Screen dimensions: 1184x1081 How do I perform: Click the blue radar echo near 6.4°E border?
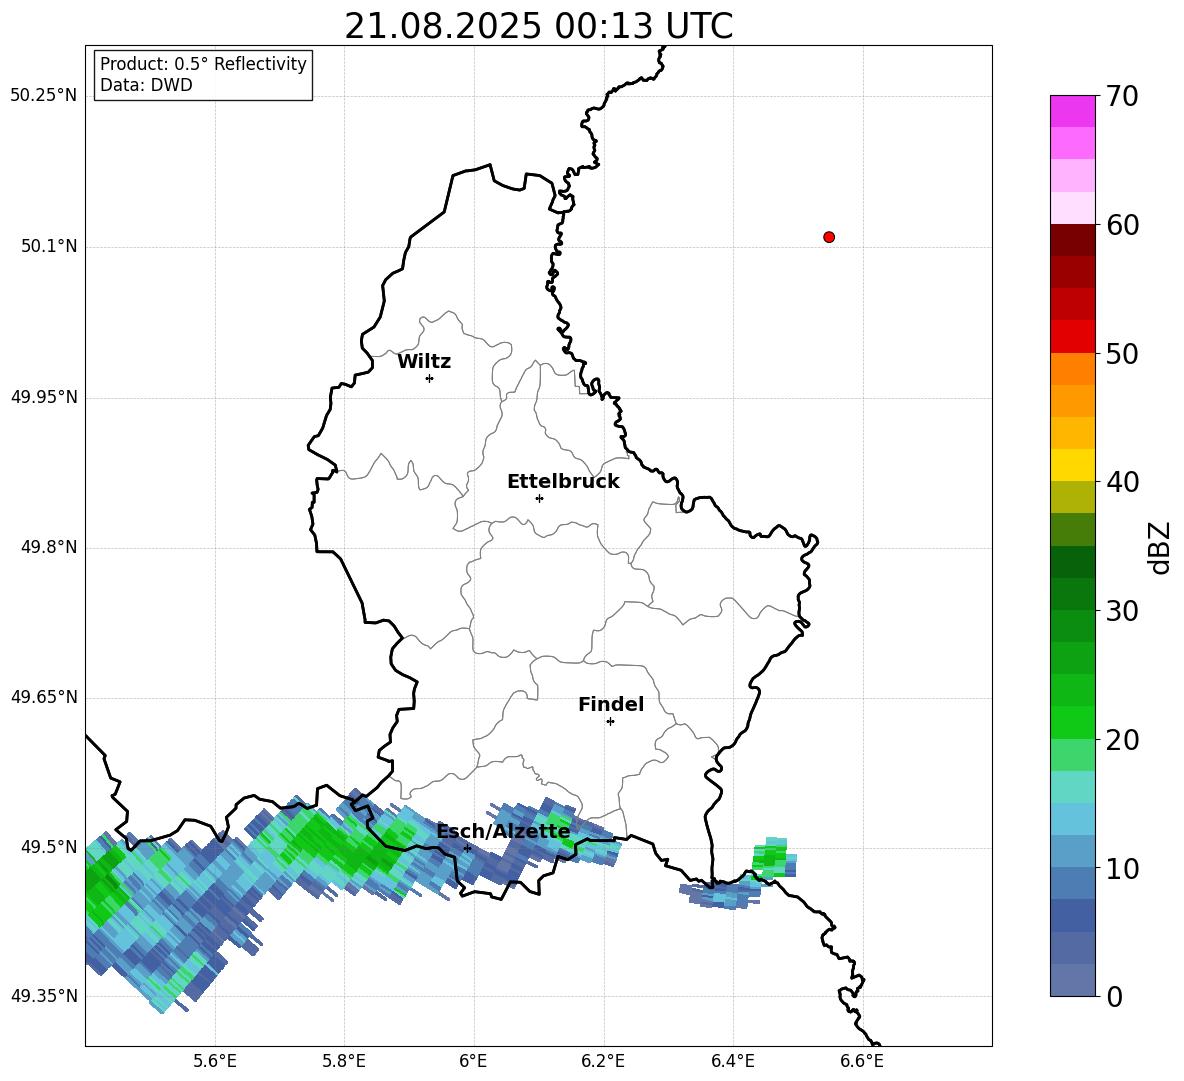point(723,894)
